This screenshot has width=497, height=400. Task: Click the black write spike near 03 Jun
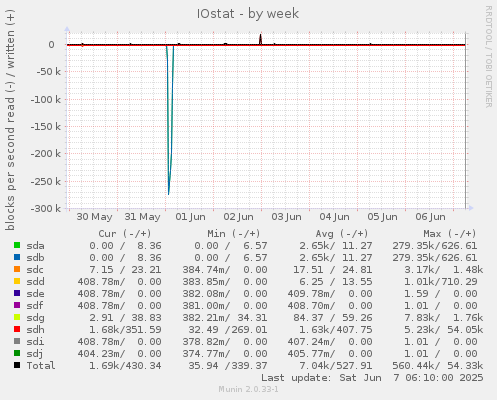tap(261, 39)
